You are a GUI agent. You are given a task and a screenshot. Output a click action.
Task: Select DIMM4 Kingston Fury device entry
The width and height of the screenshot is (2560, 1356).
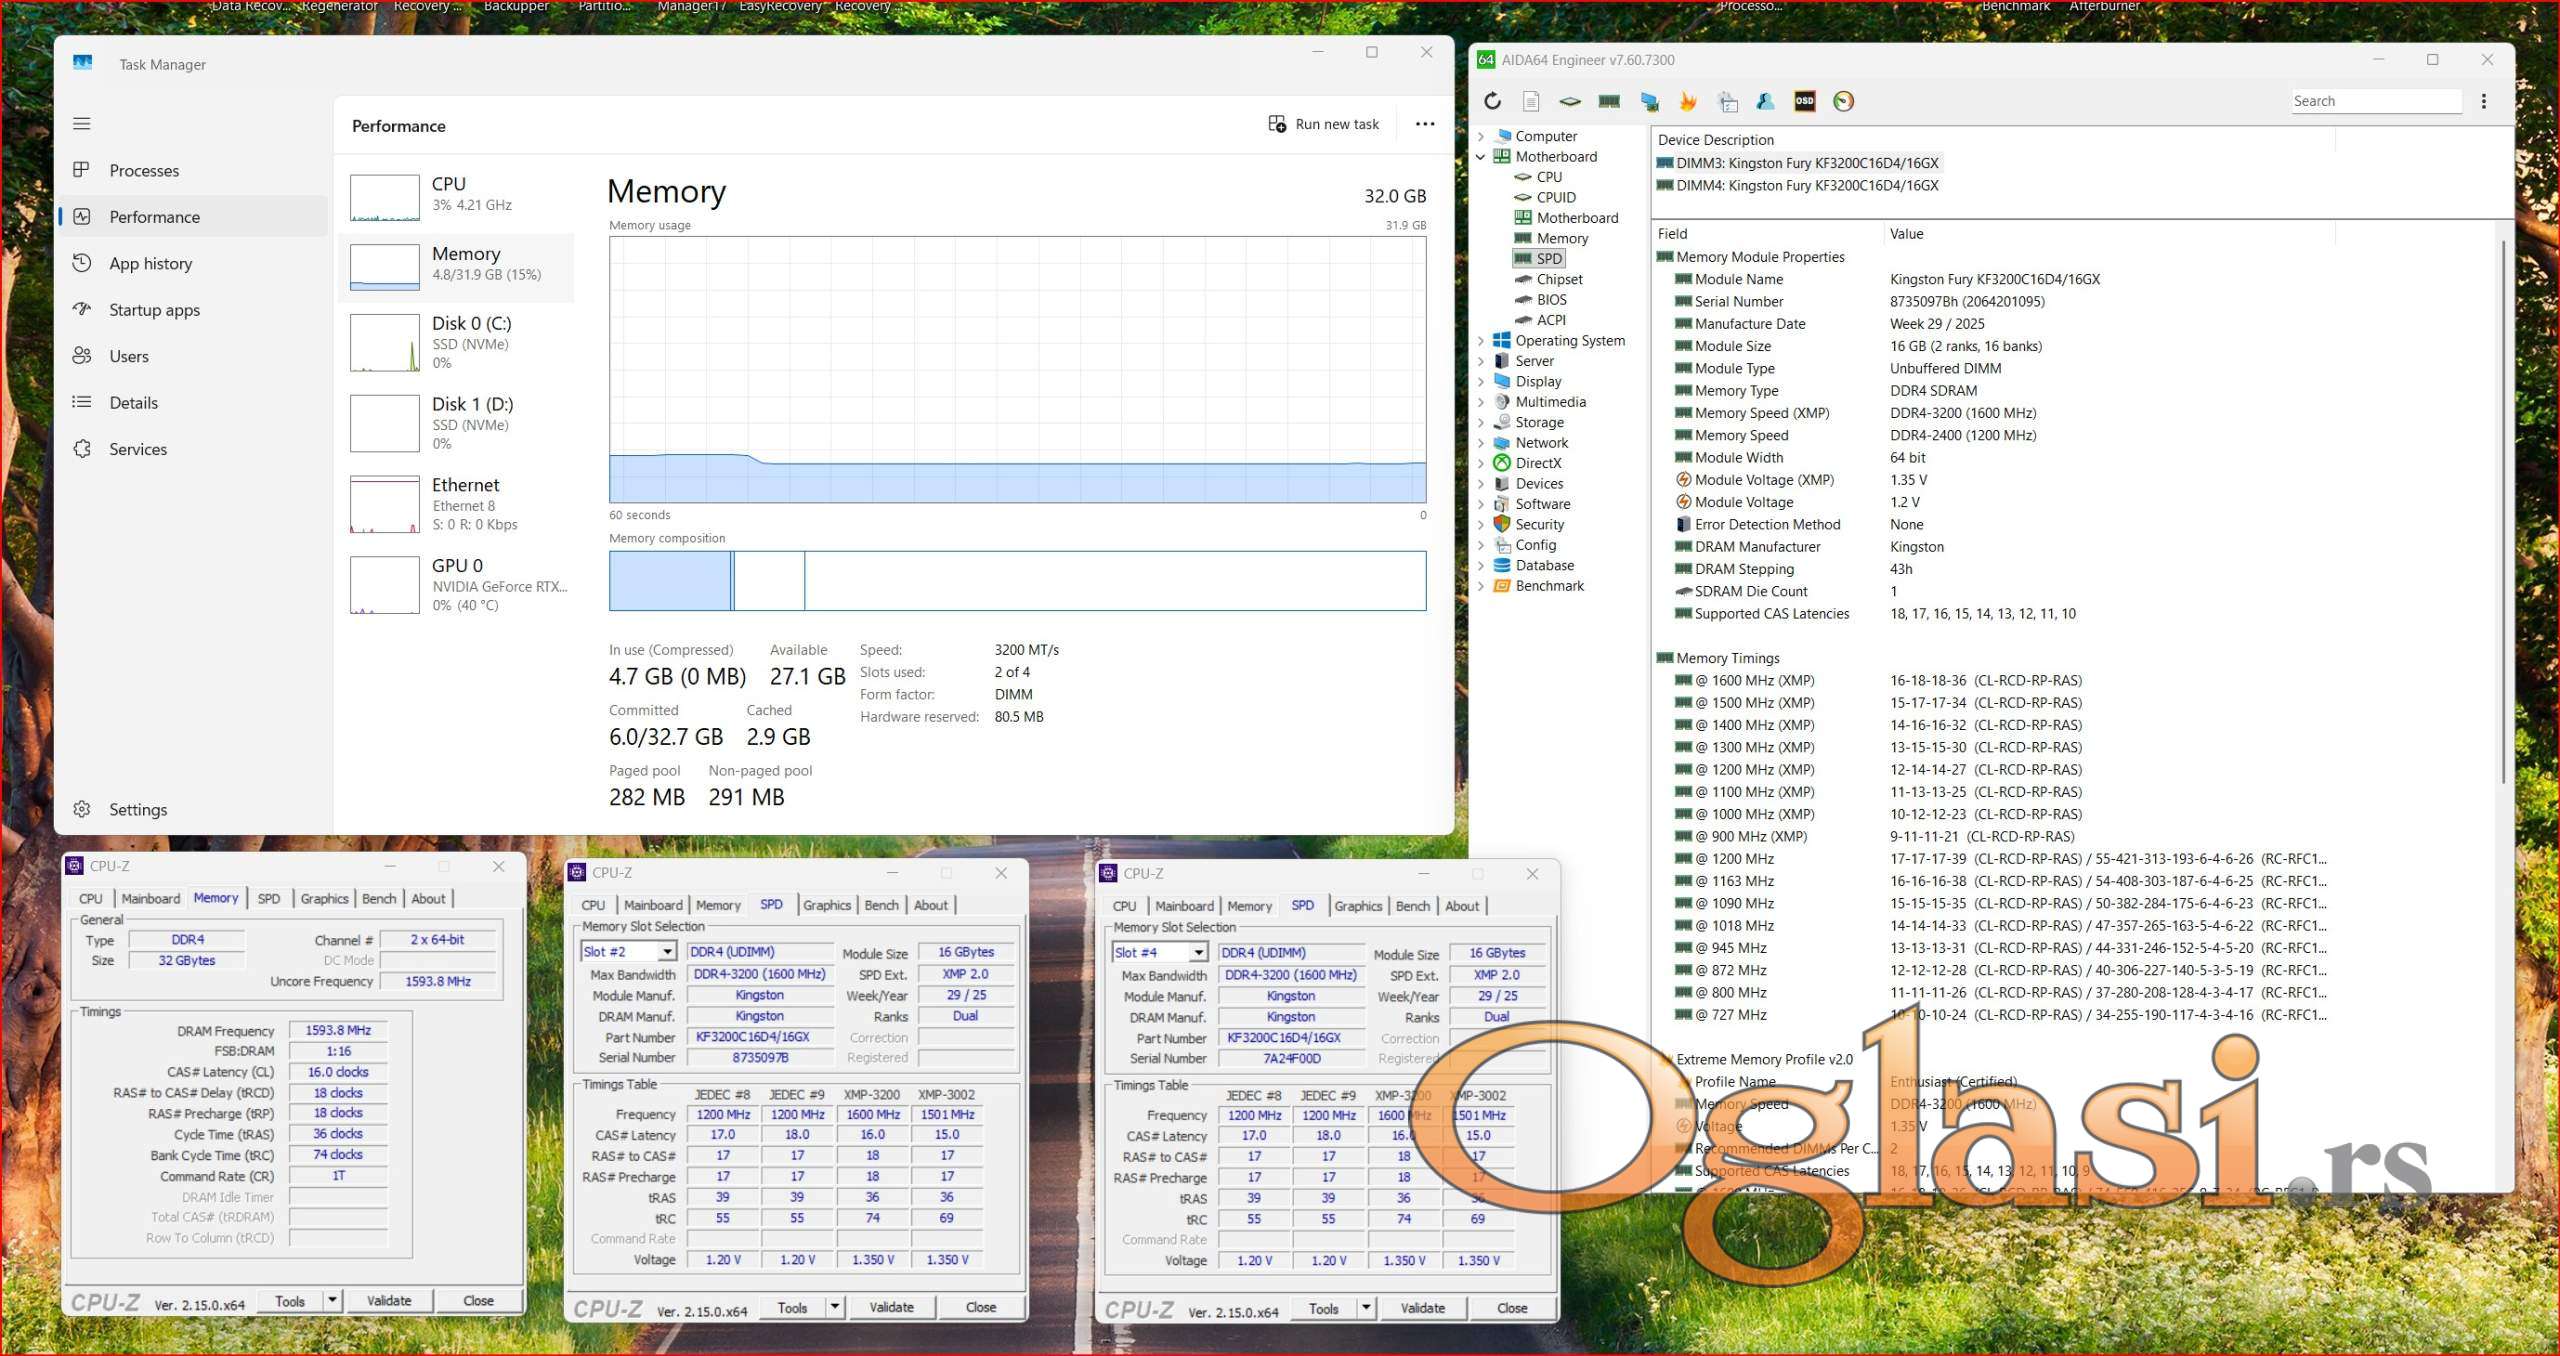(1806, 185)
